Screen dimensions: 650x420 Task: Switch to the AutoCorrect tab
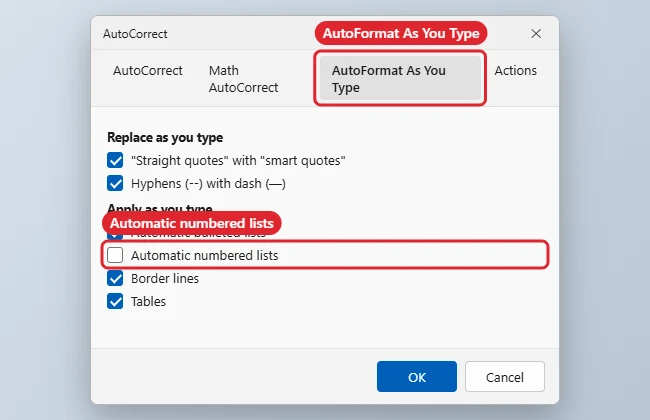148,70
